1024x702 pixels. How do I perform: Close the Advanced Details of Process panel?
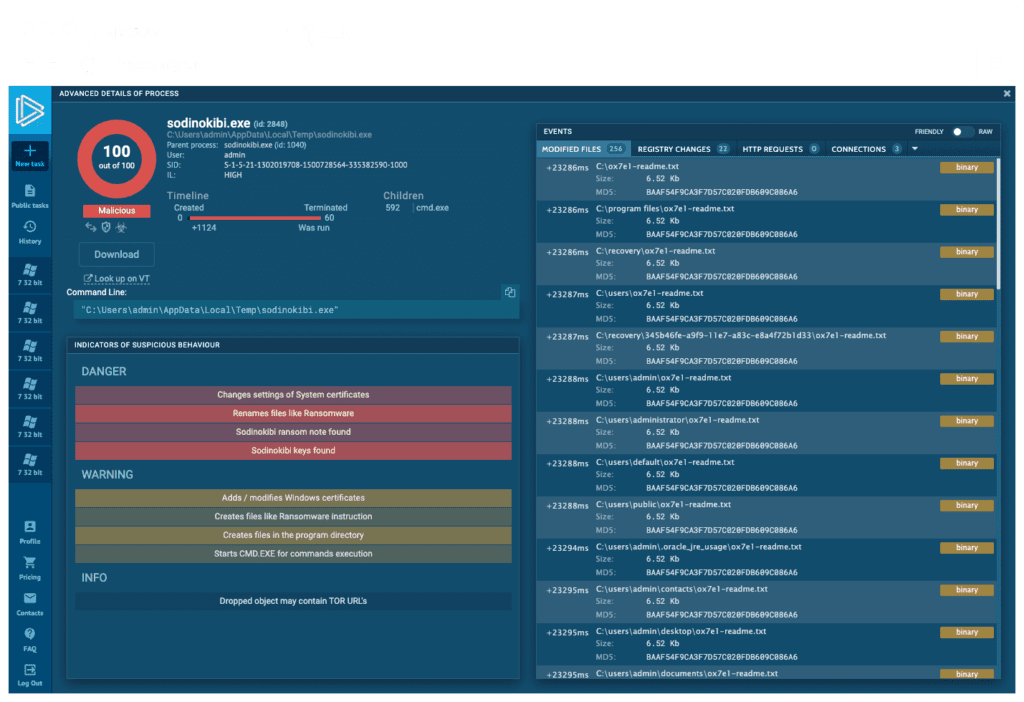(1007, 93)
